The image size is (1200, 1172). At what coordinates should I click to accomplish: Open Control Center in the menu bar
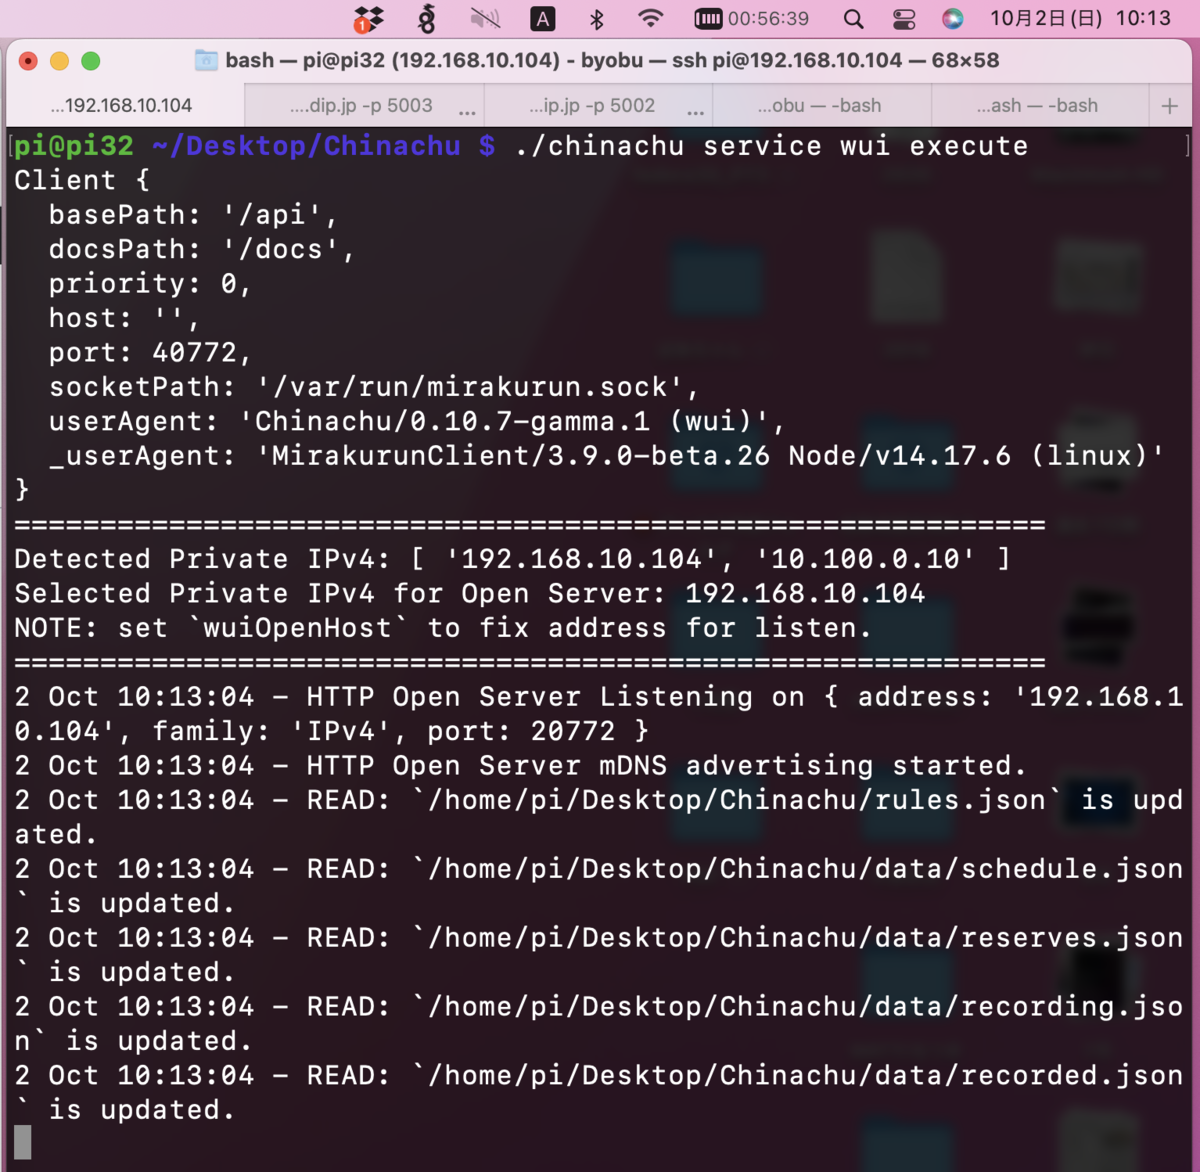click(905, 18)
